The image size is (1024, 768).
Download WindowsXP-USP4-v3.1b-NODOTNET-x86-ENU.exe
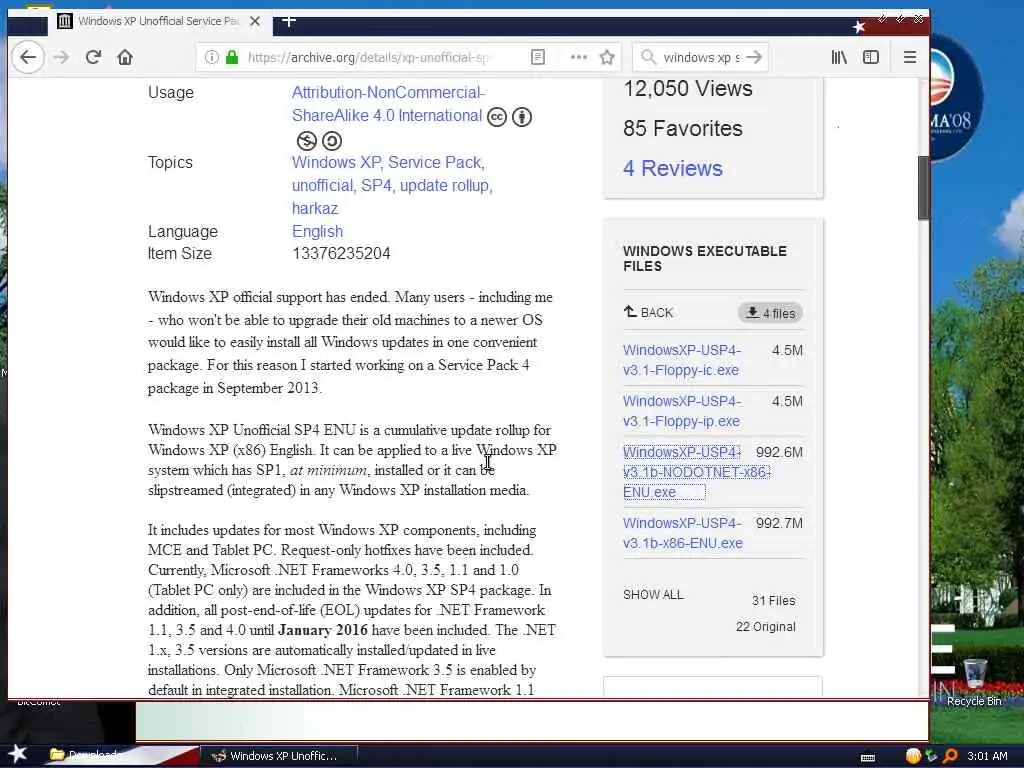point(697,472)
